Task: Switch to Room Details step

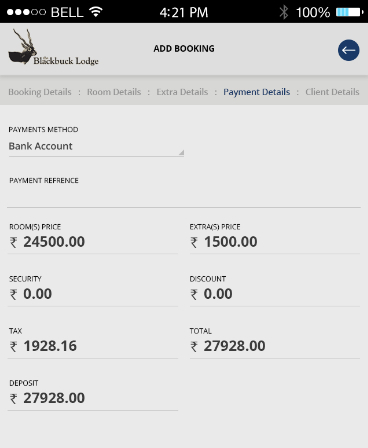Action: click(x=114, y=92)
